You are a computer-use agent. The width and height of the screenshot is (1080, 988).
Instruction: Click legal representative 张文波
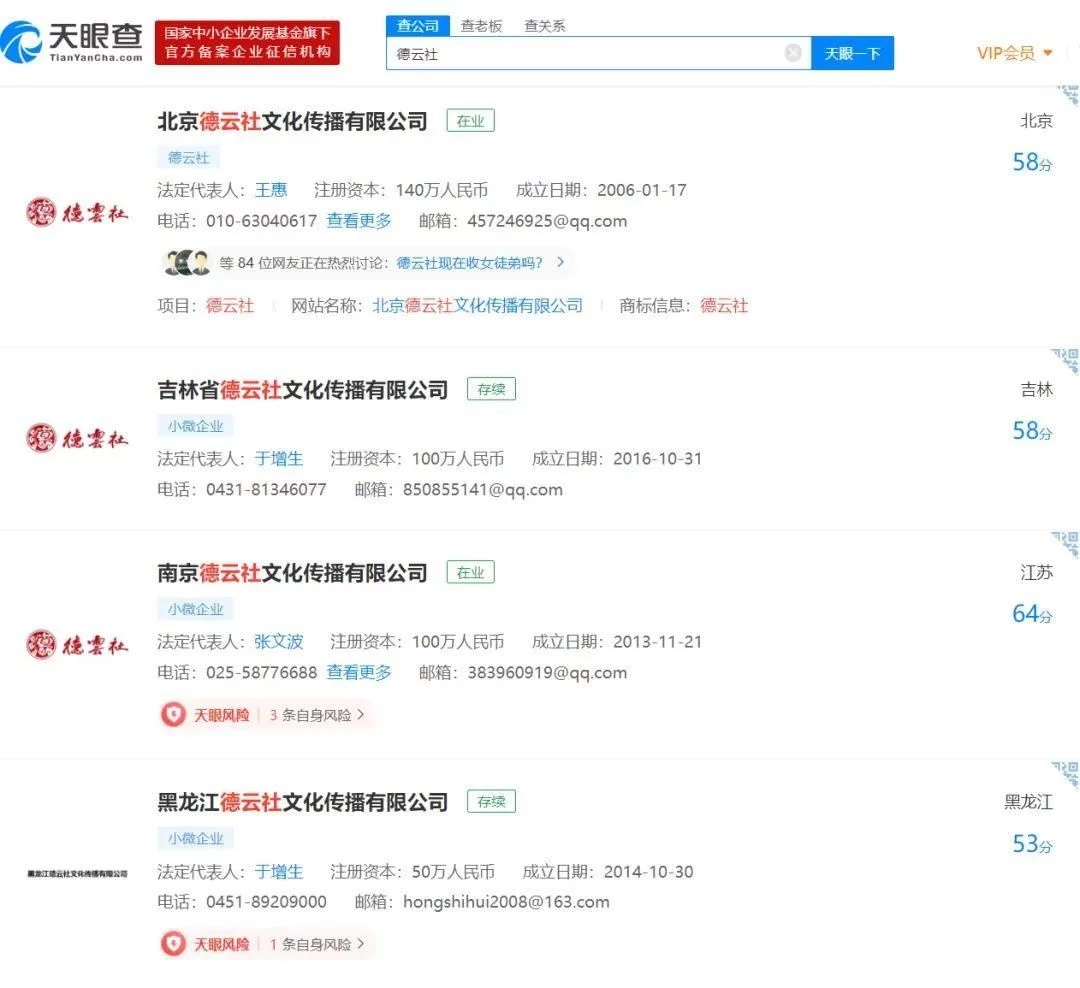point(278,641)
